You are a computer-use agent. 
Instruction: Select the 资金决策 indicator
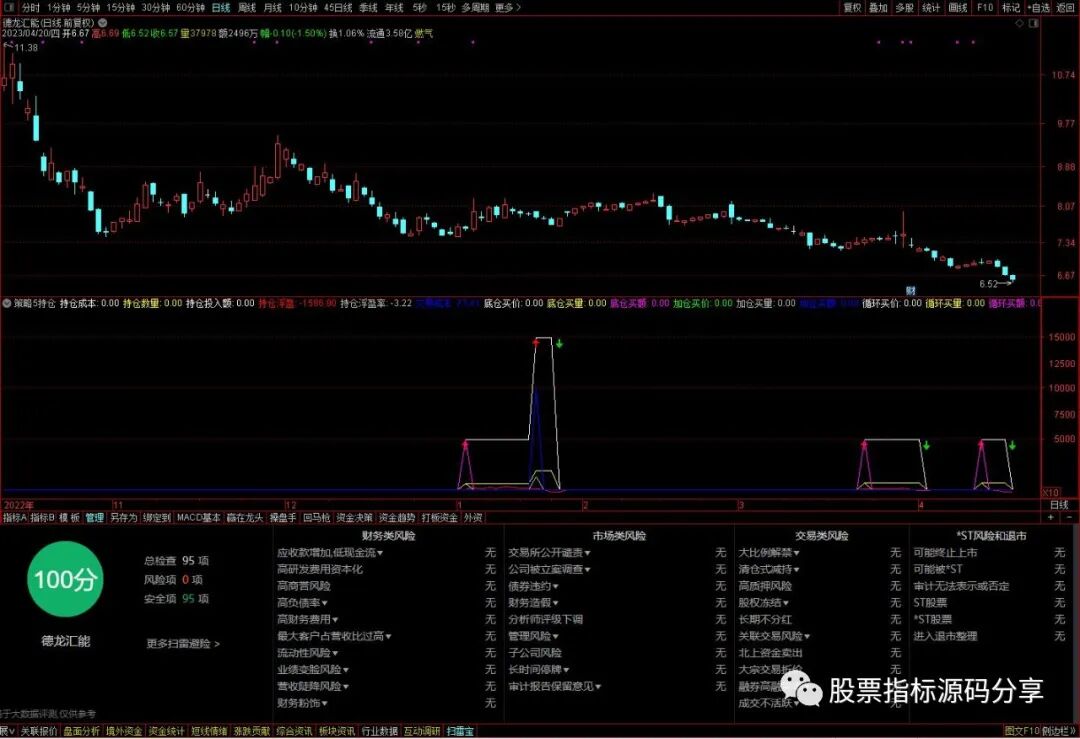(355, 517)
